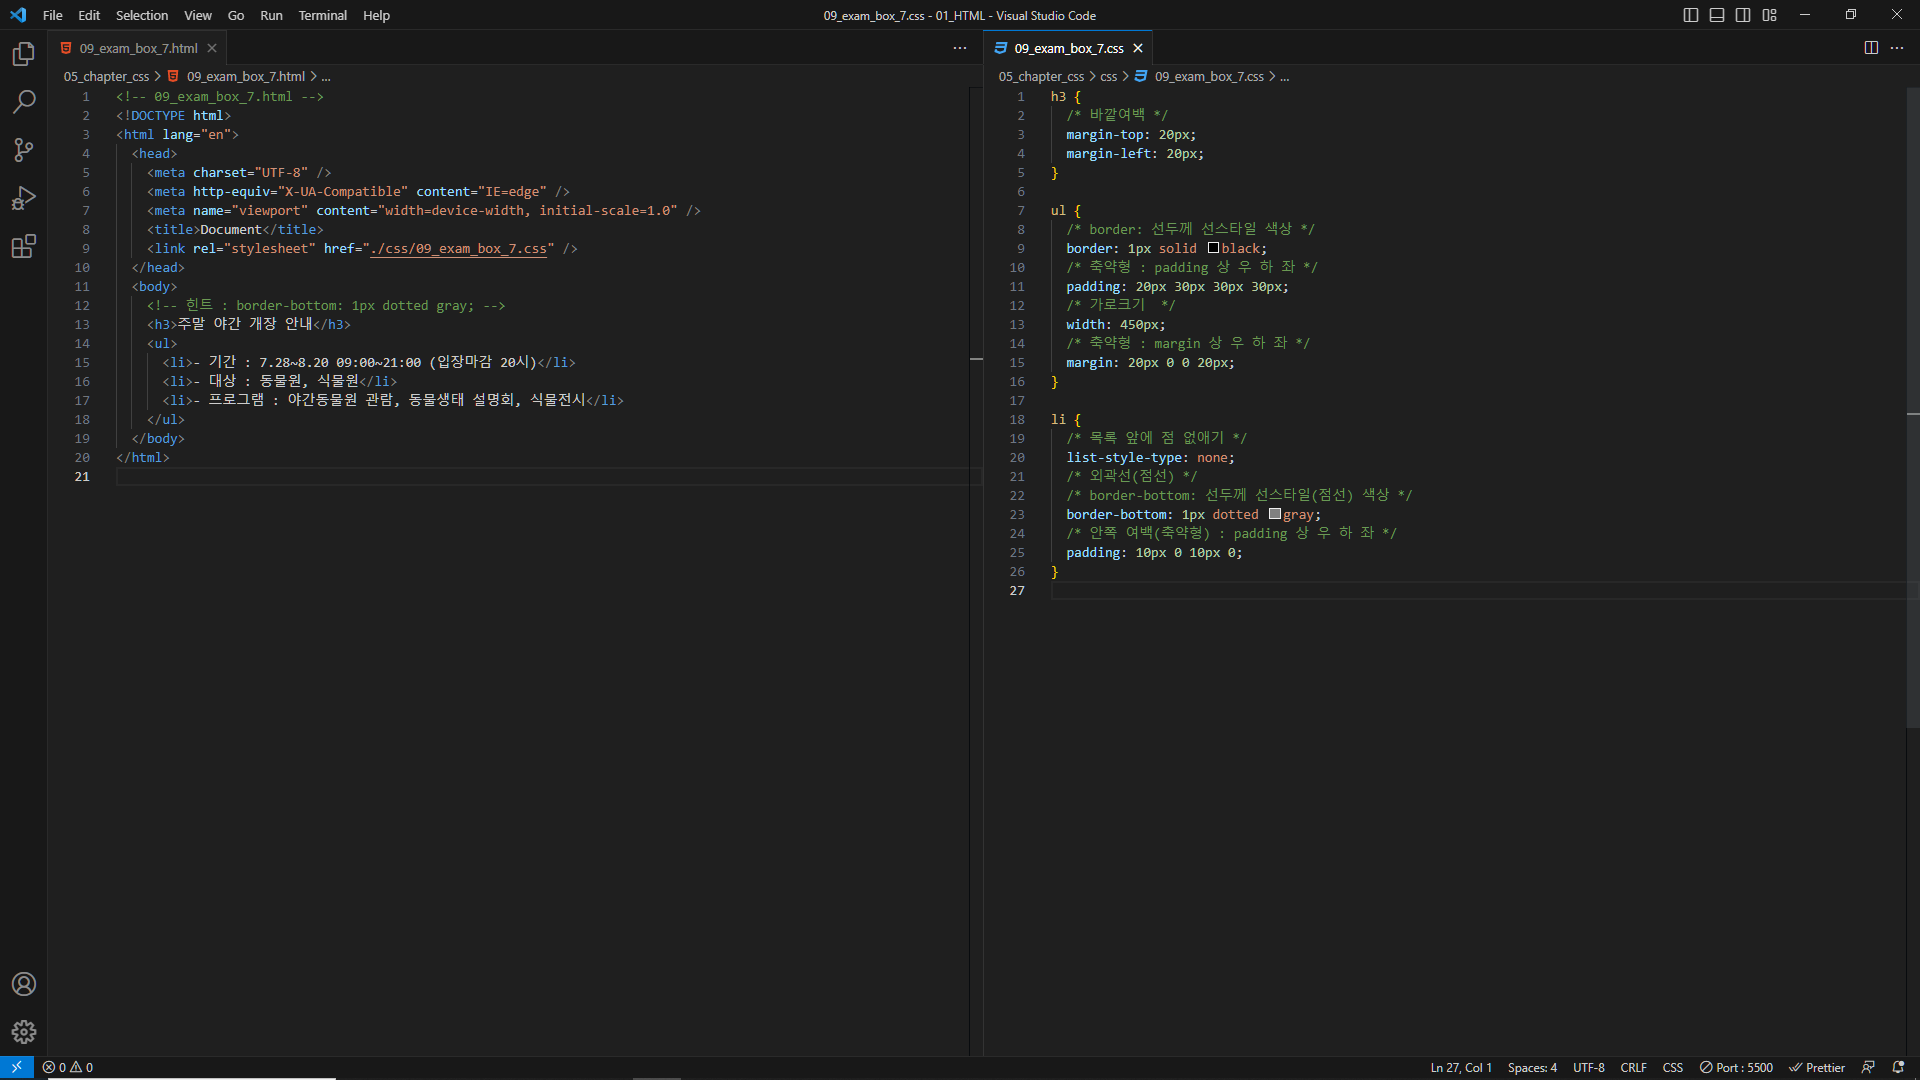Split the CSS editor to the right
Screen dimensions: 1920x1080
pyautogui.click(x=1871, y=48)
